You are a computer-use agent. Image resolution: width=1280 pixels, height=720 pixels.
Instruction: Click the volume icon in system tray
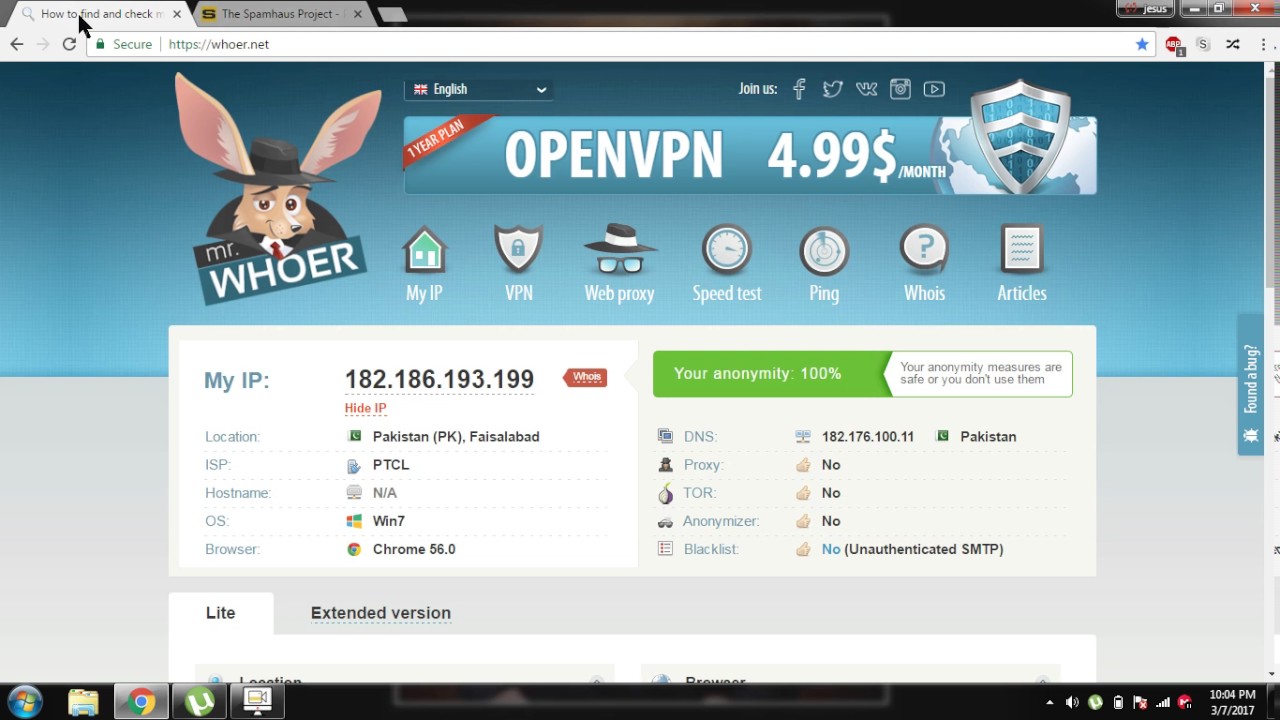click(1072, 702)
